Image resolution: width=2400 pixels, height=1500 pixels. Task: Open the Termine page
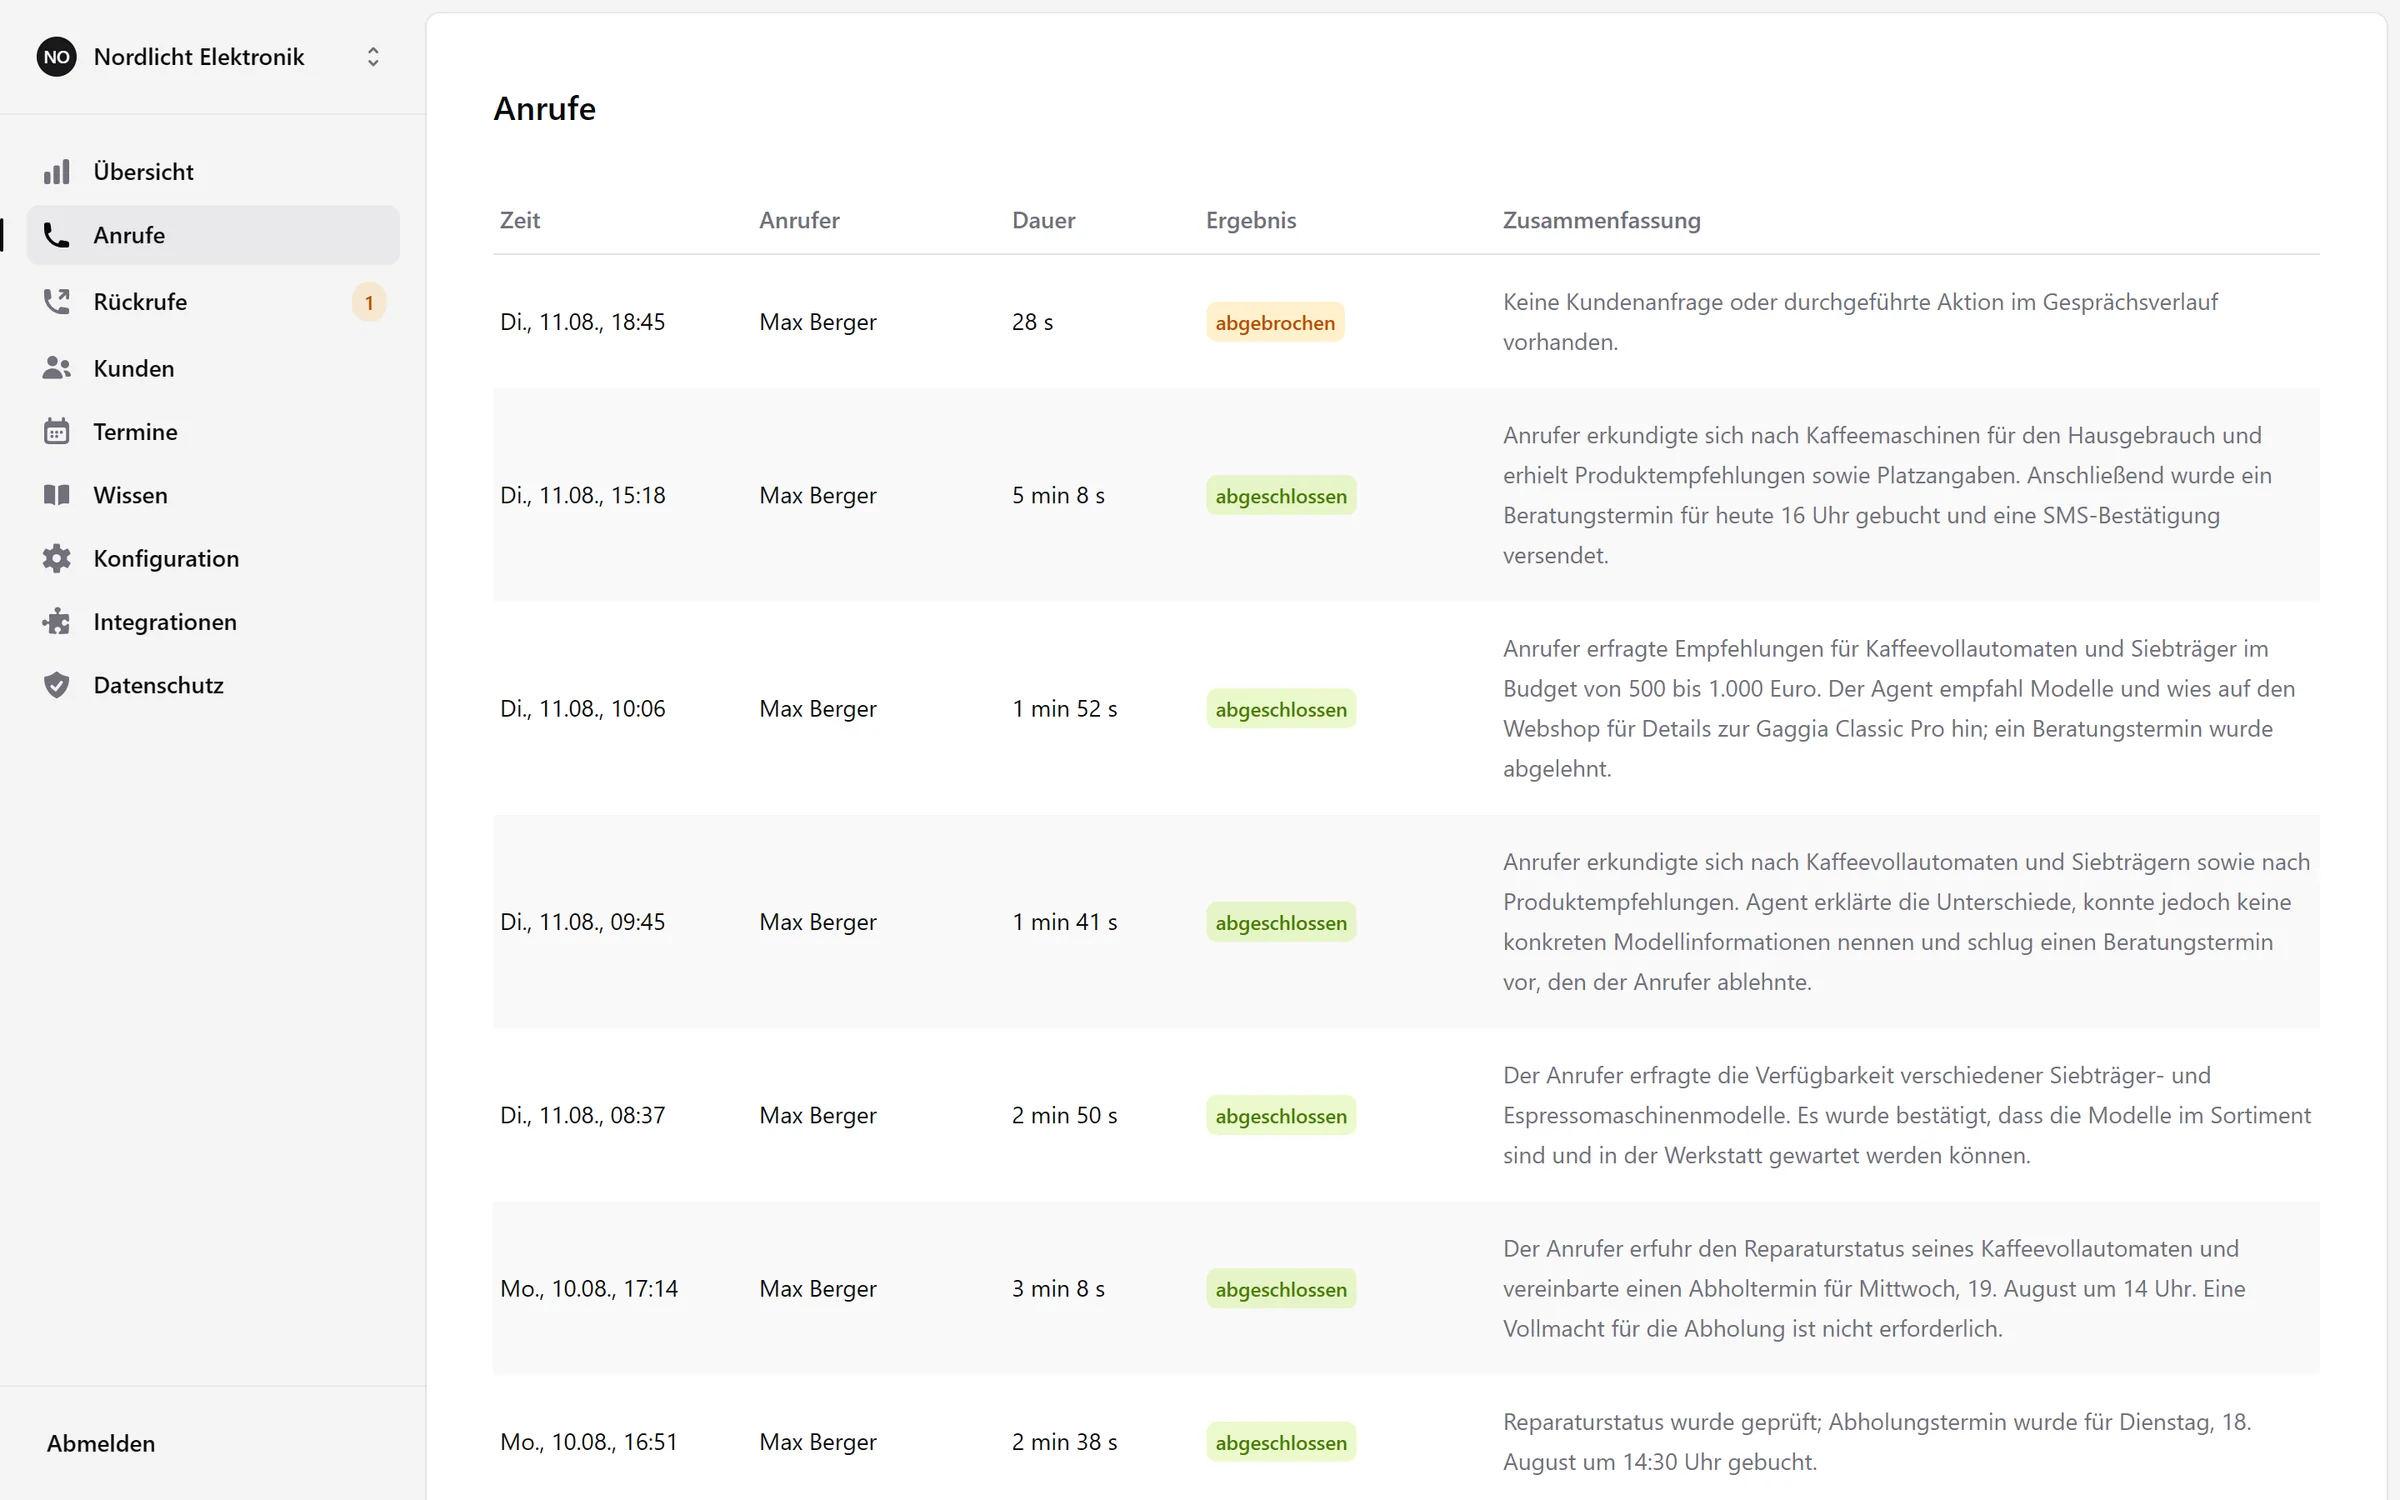pos(213,432)
